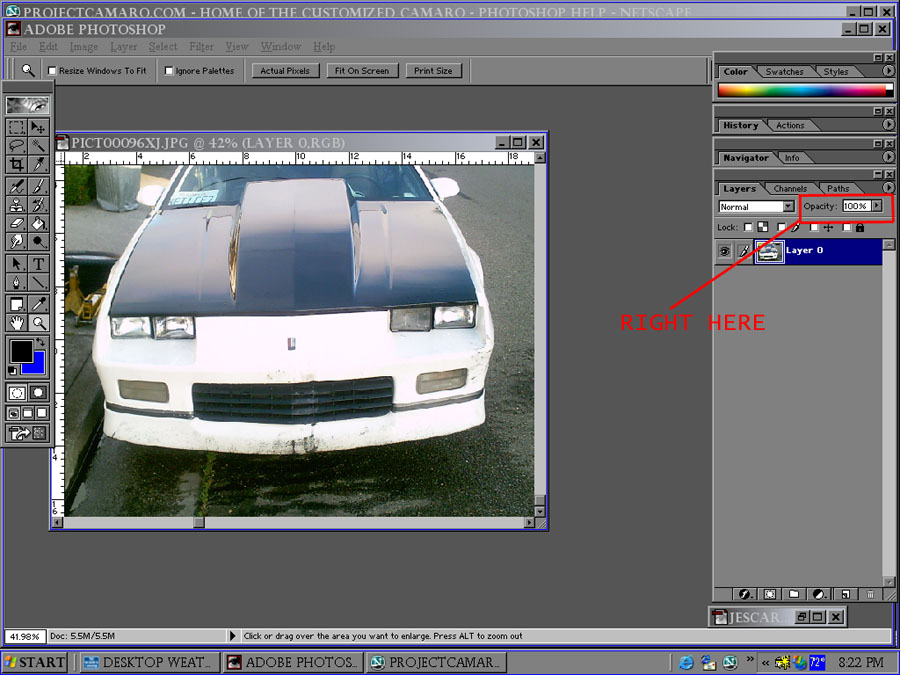The height and width of the screenshot is (675, 900).
Task: Check the Ignore Palettes option
Action: click(169, 71)
